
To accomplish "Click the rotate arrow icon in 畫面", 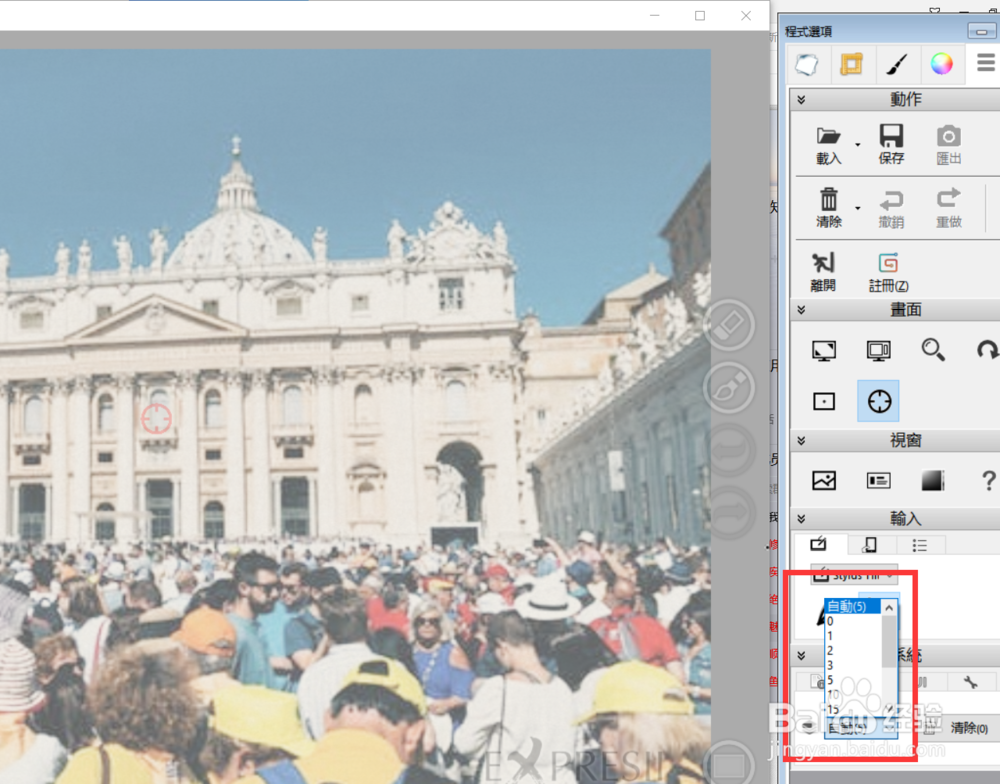I will tap(987, 350).
